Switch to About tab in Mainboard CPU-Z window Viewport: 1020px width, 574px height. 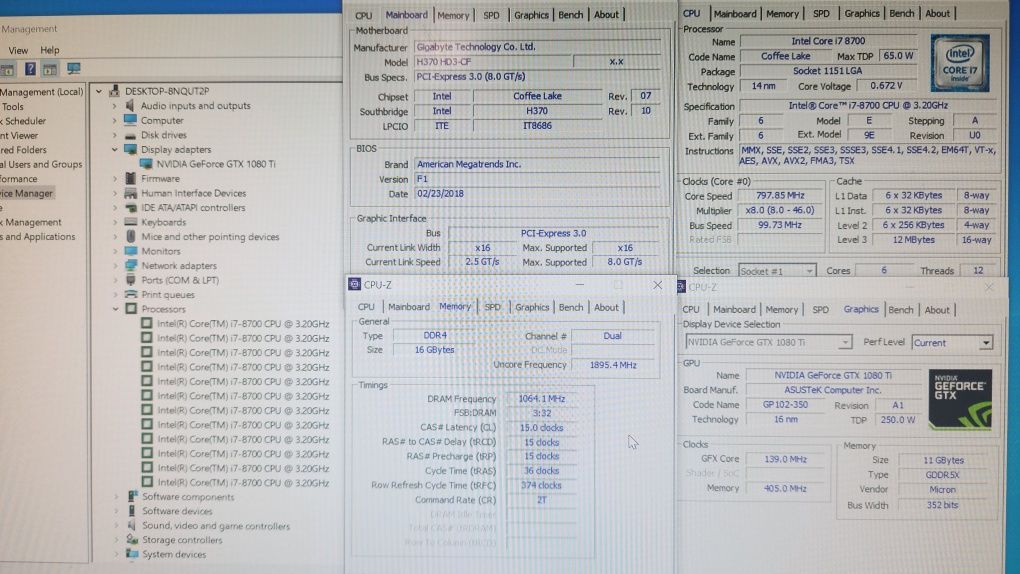click(606, 14)
